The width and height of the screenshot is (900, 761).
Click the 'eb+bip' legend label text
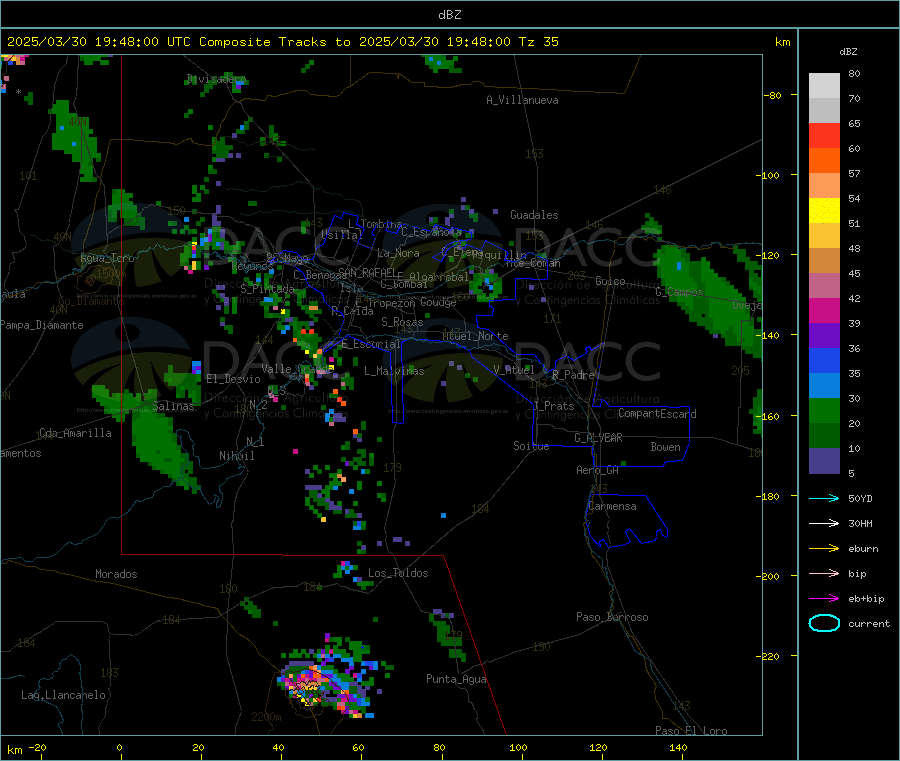pyautogui.click(x=866, y=599)
